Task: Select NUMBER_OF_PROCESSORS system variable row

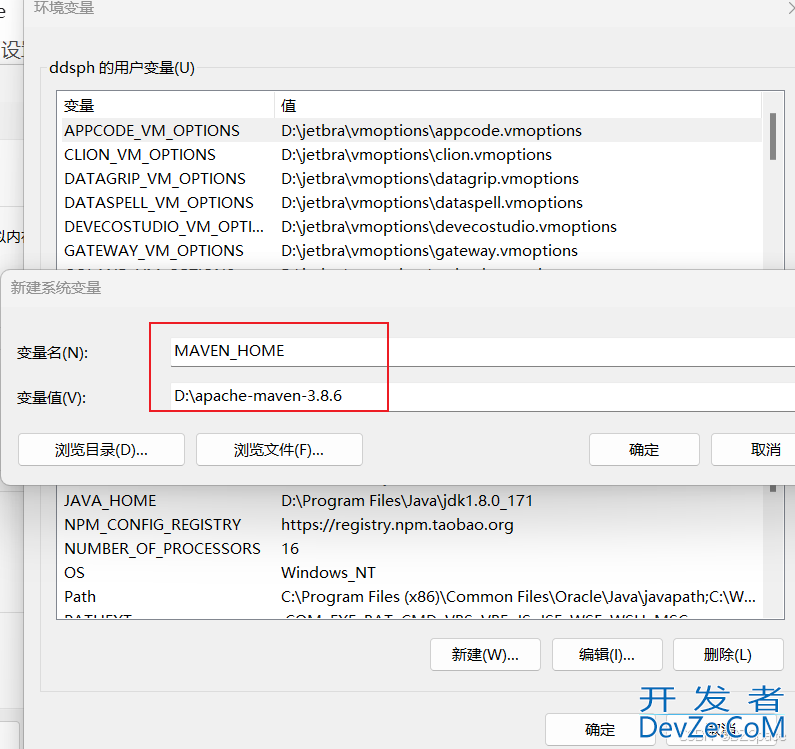Action: pos(411,549)
